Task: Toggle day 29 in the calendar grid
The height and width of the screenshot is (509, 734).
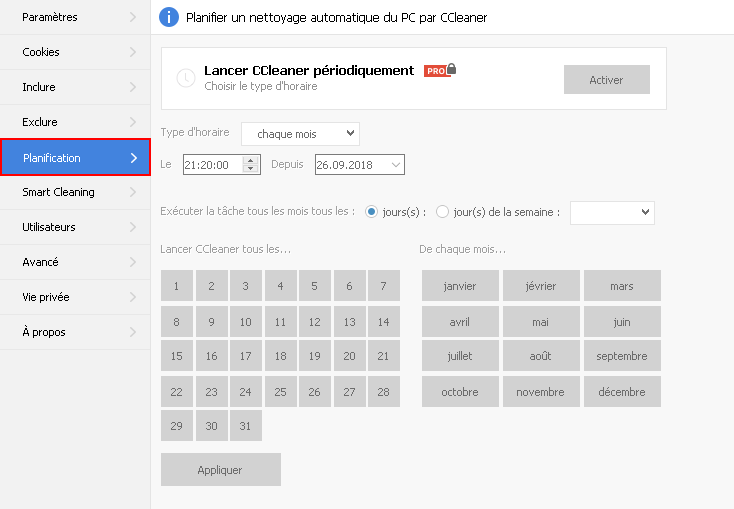Action: click(x=176, y=426)
